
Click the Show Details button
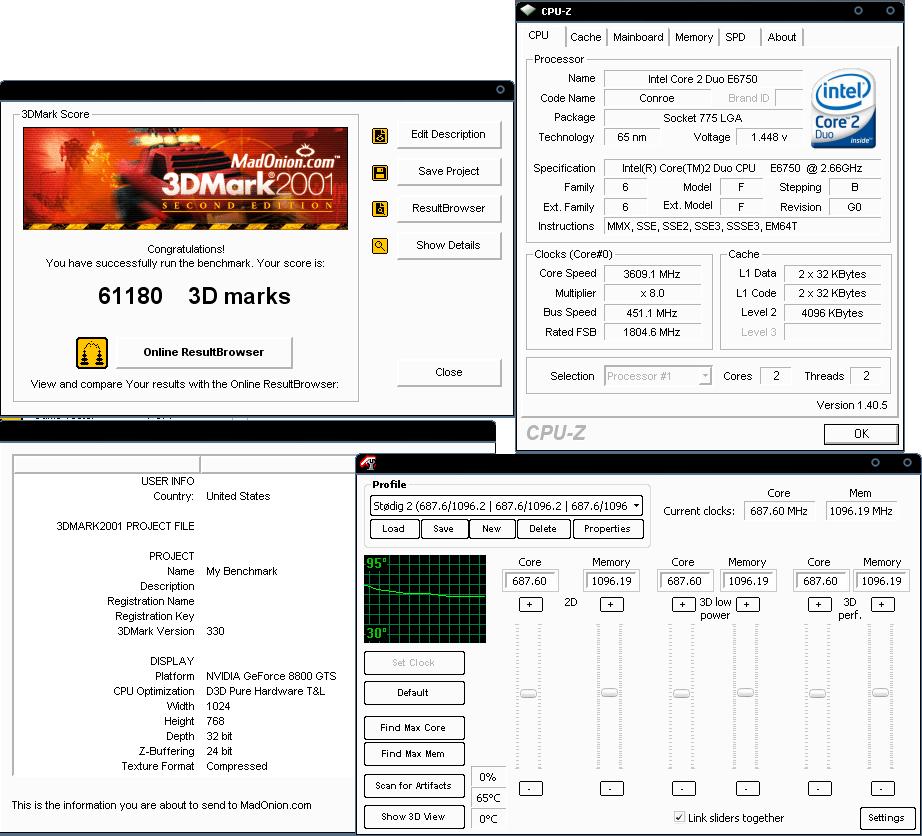click(x=449, y=246)
